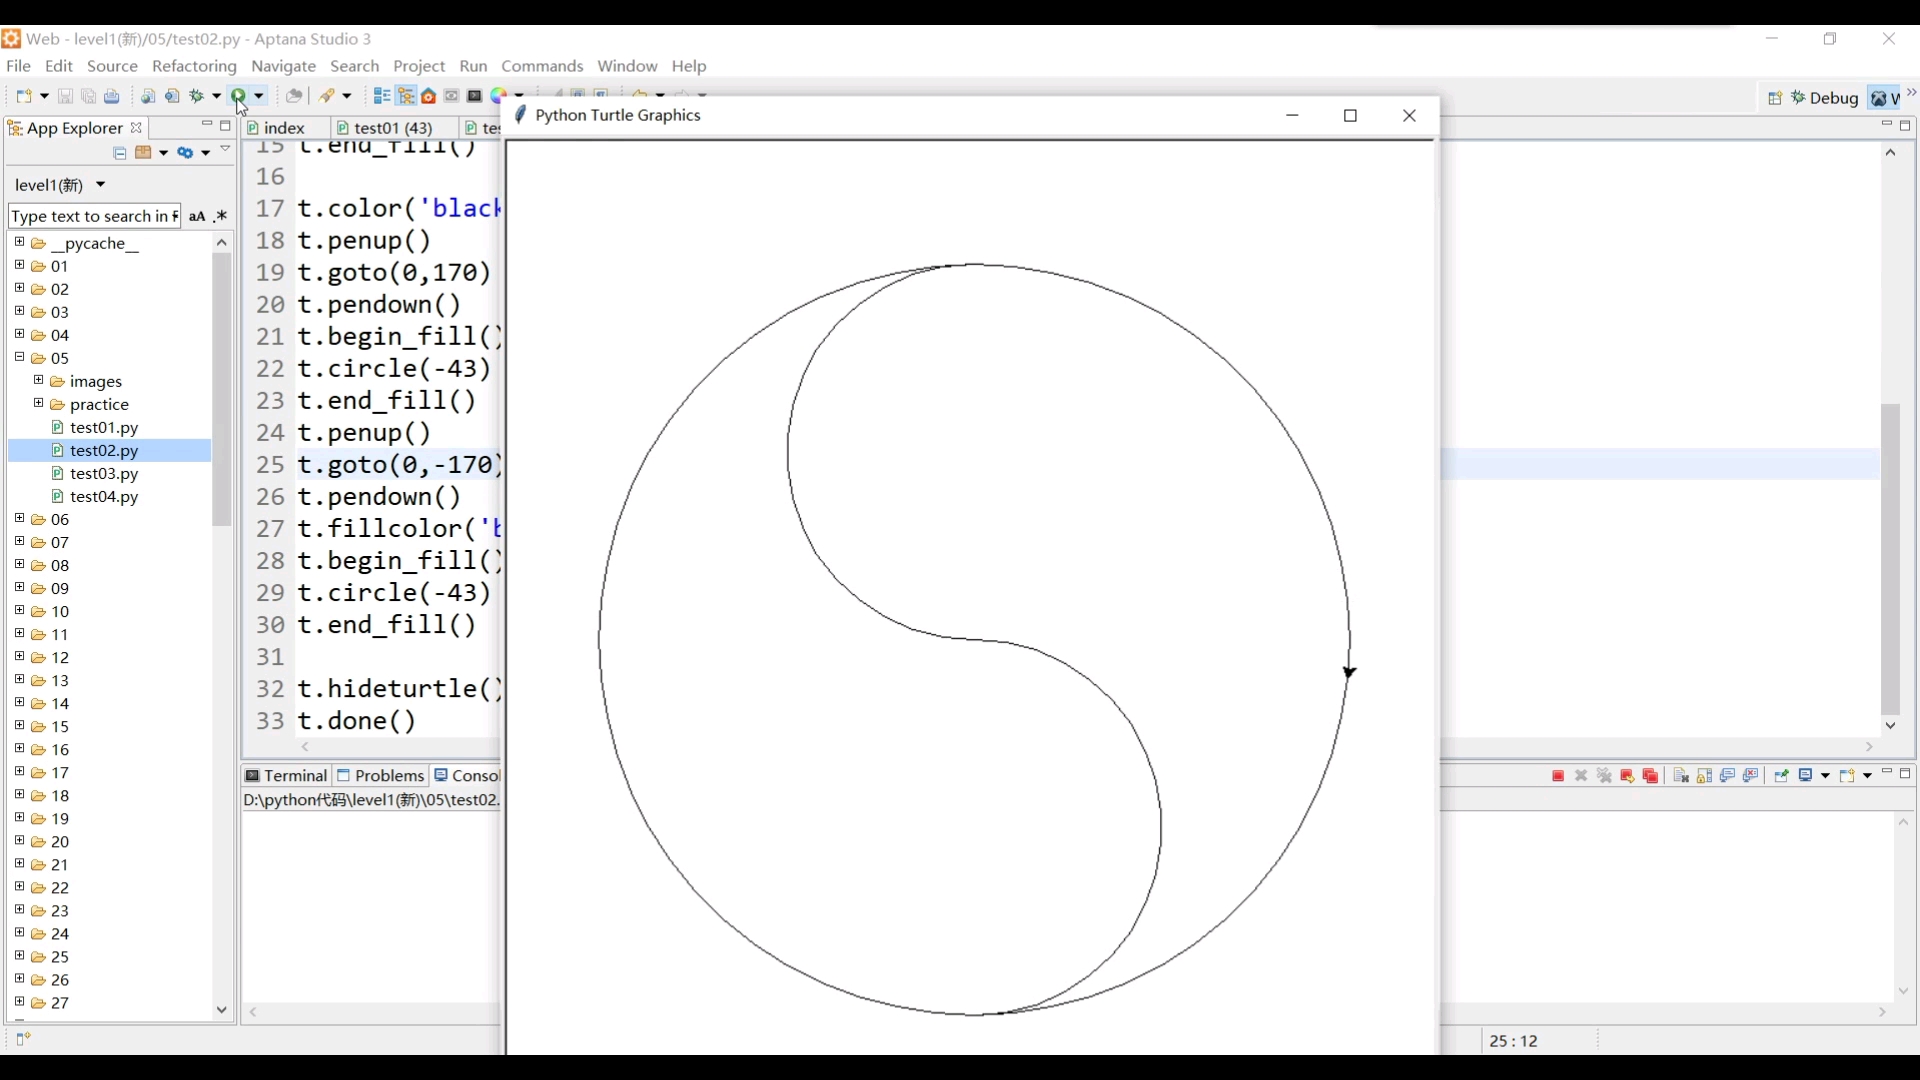Click the down arrow of the editor vertical scrollbar
The width and height of the screenshot is (1920, 1080).
pyautogui.click(x=1890, y=726)
